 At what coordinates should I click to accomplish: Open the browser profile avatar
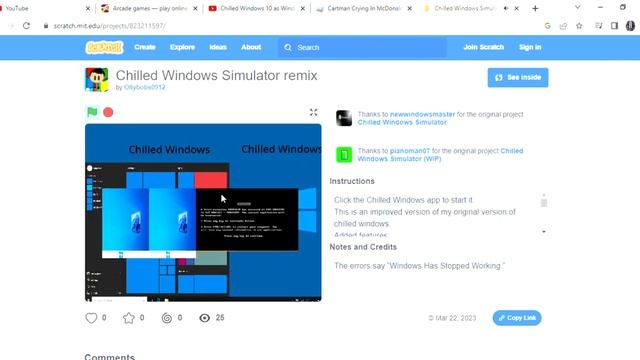630,26
